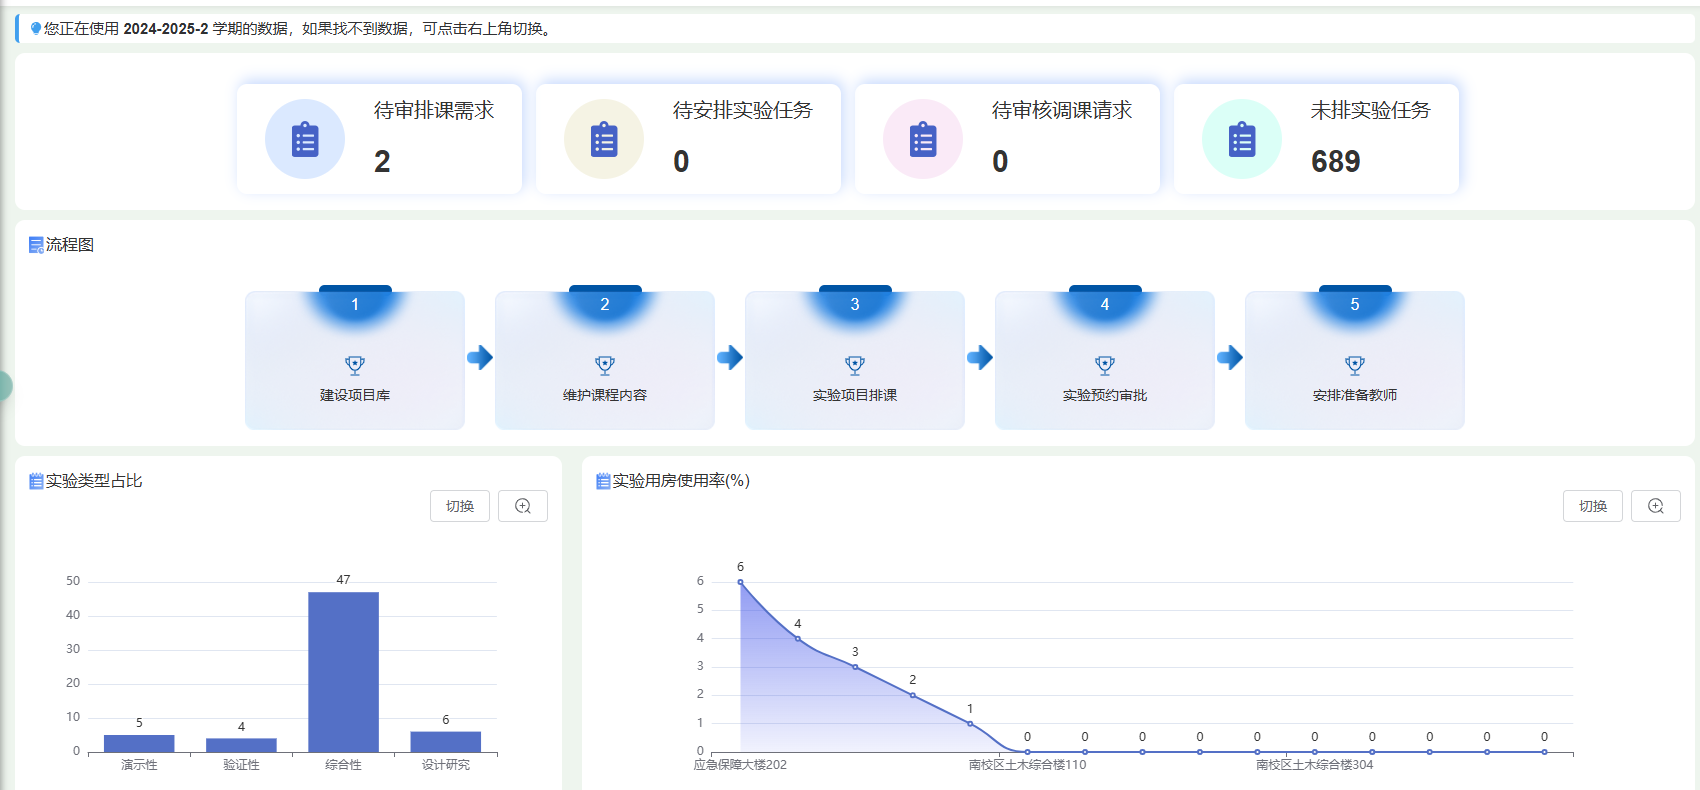Viewport: 1700px width, 790px height.
Task: Click the trophy icon above 实验预约审批
Action: (x=1105, y=365)
